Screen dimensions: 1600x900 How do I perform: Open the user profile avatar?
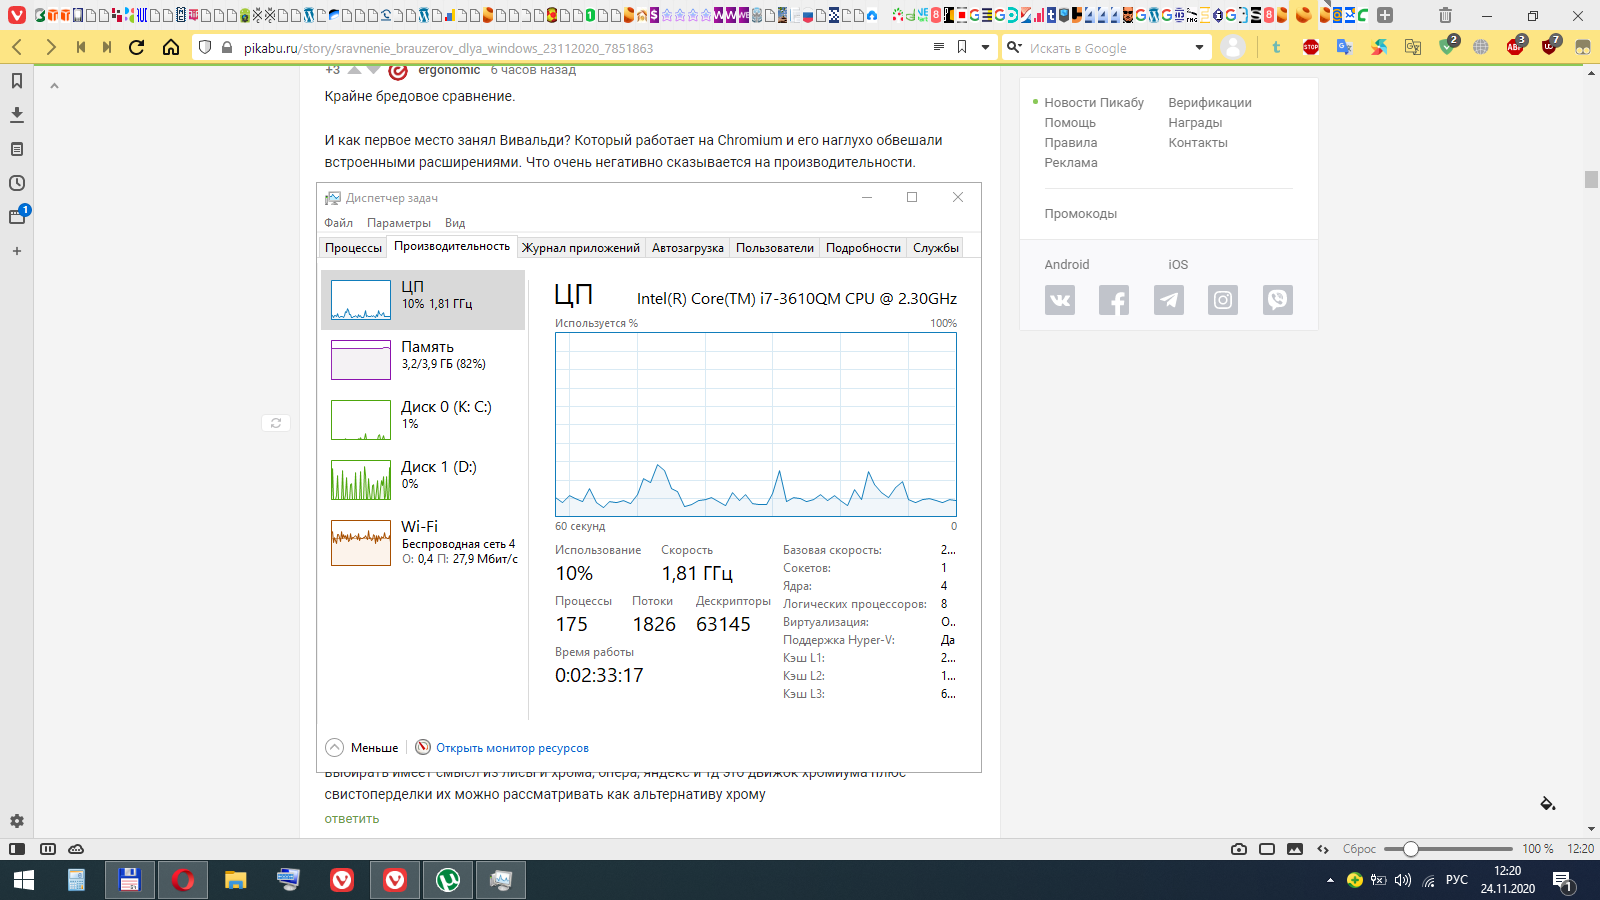[x=1233, y=47]
